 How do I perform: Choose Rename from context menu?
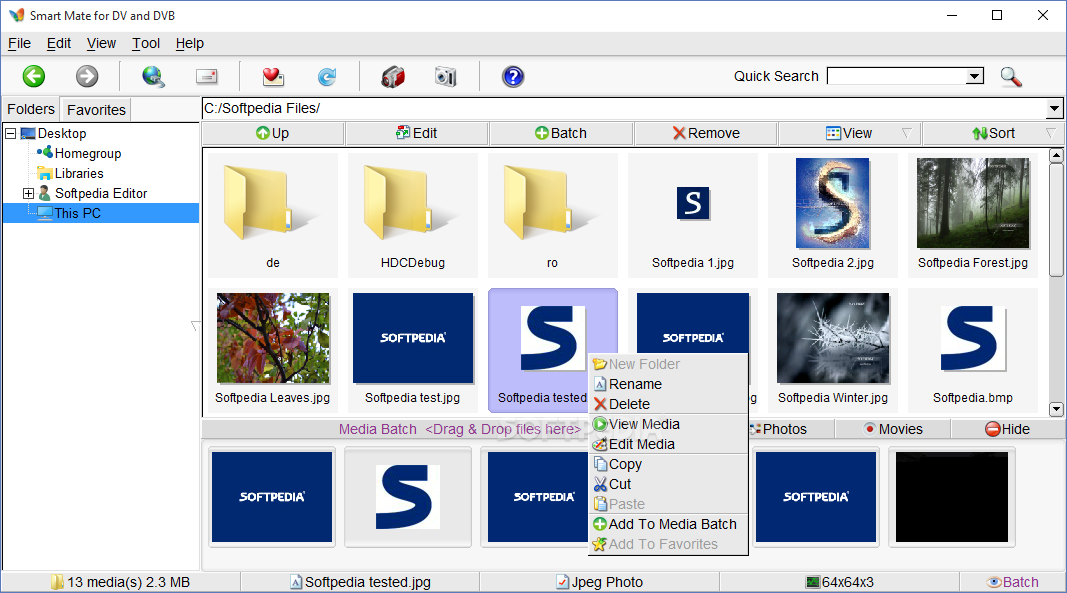point(668,384)
